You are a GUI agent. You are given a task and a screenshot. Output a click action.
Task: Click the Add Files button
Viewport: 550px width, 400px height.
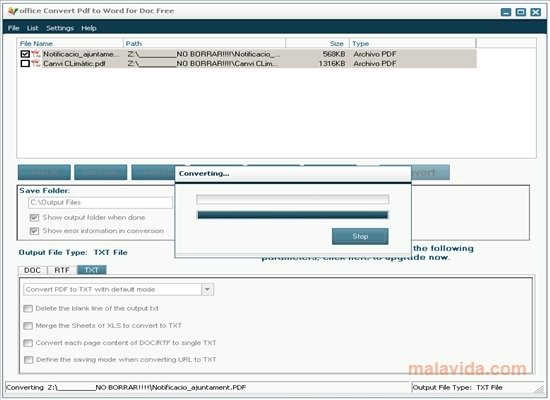coord(44,172)
